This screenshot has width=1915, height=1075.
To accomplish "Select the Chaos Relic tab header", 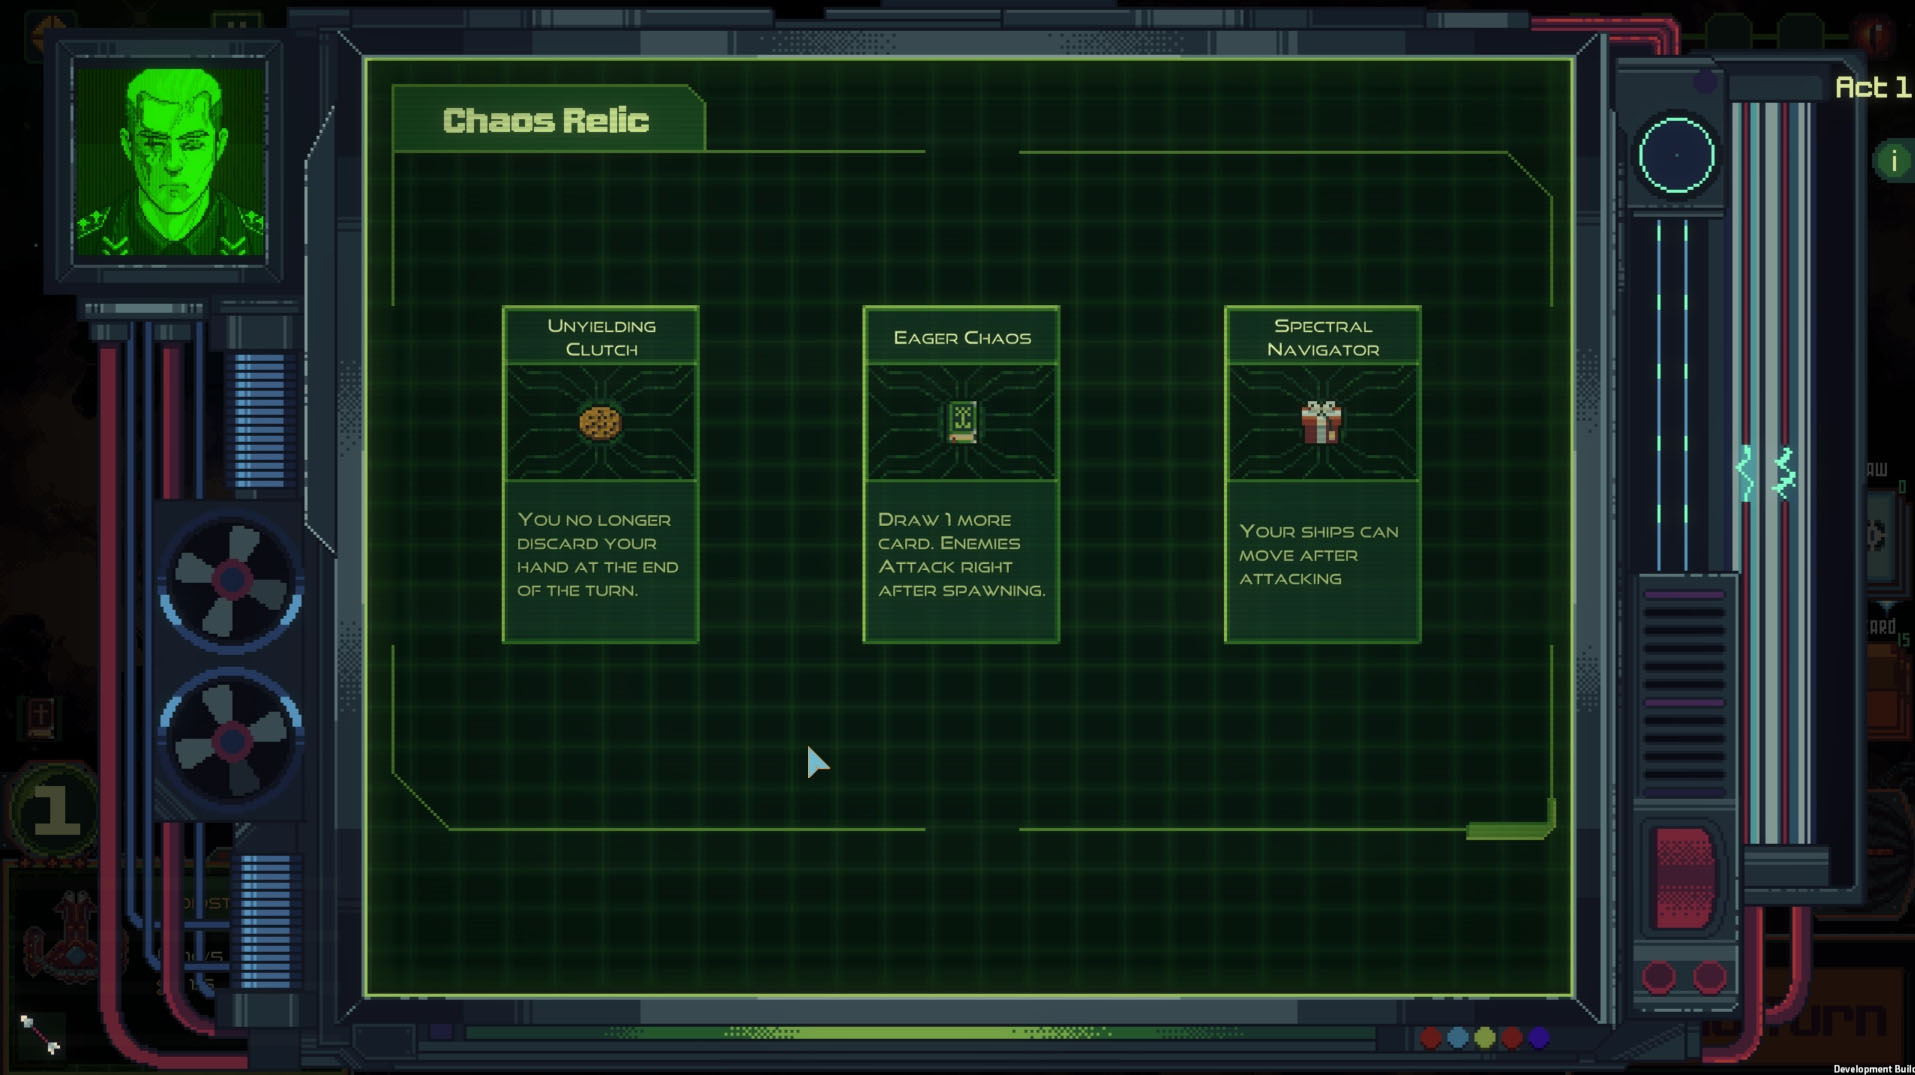I will pos(546,121).
